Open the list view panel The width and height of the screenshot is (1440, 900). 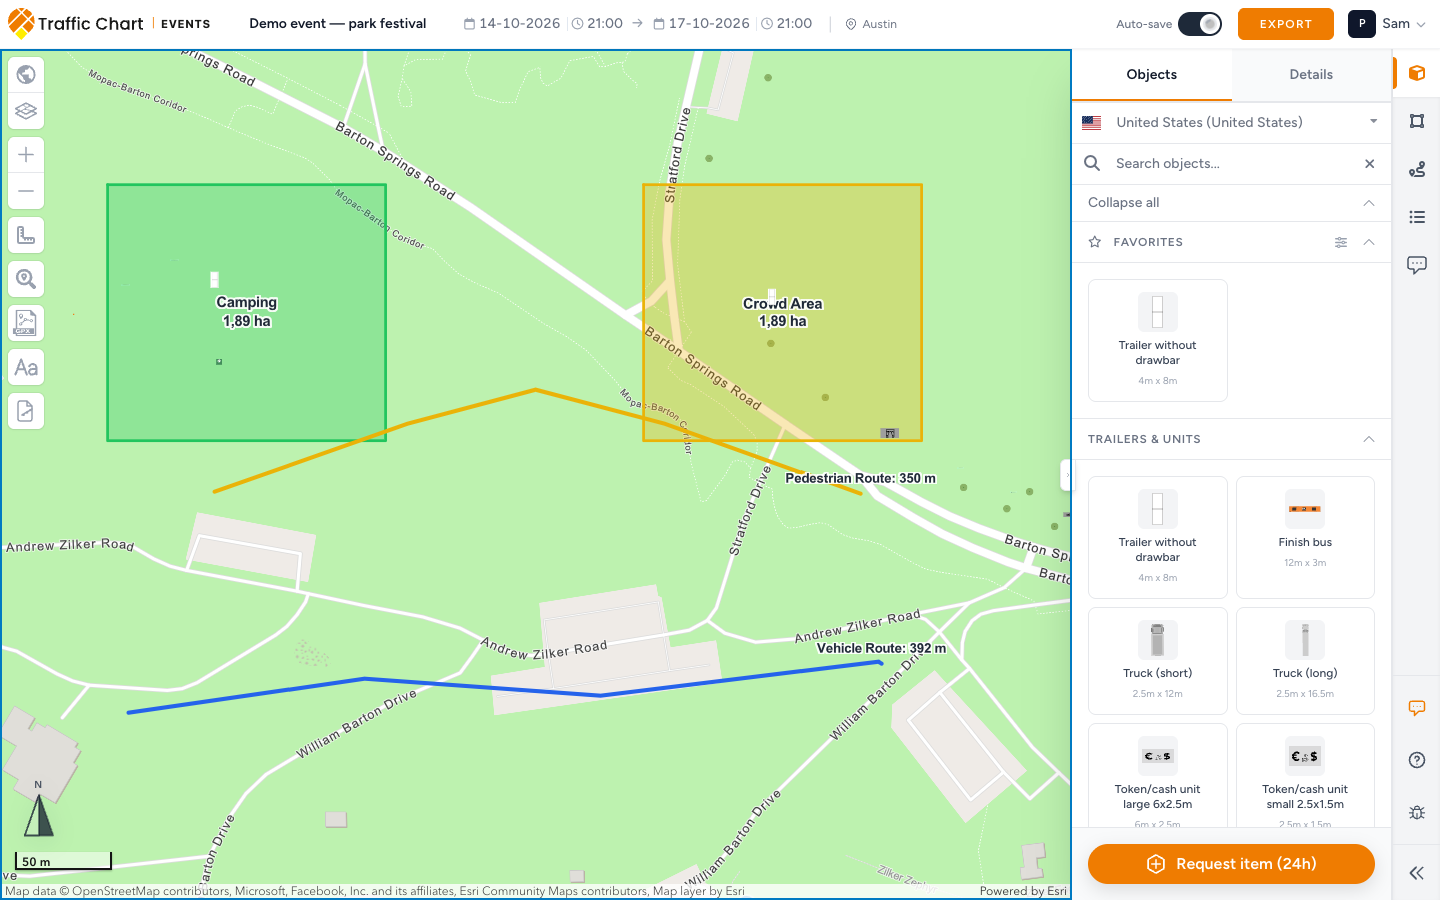1417,217
